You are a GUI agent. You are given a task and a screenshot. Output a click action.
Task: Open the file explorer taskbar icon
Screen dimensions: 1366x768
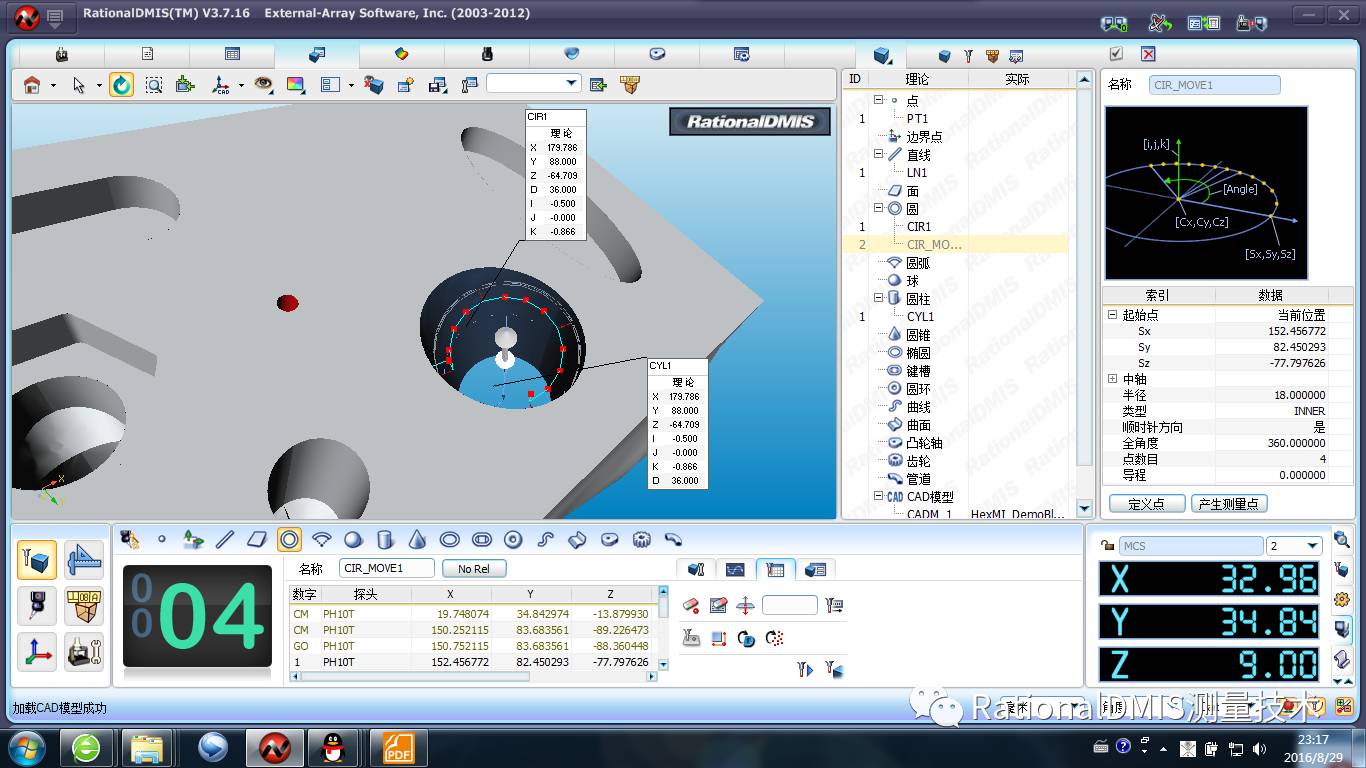point(147,747)
